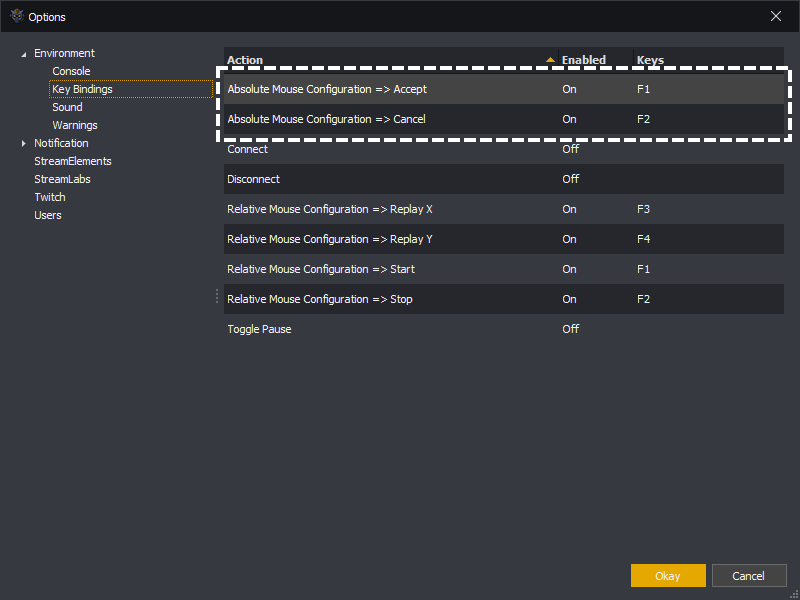Click F3 key cell for Replay X
Image resolution: width=800 pixels, height=600 pixels.
(643, 209)
